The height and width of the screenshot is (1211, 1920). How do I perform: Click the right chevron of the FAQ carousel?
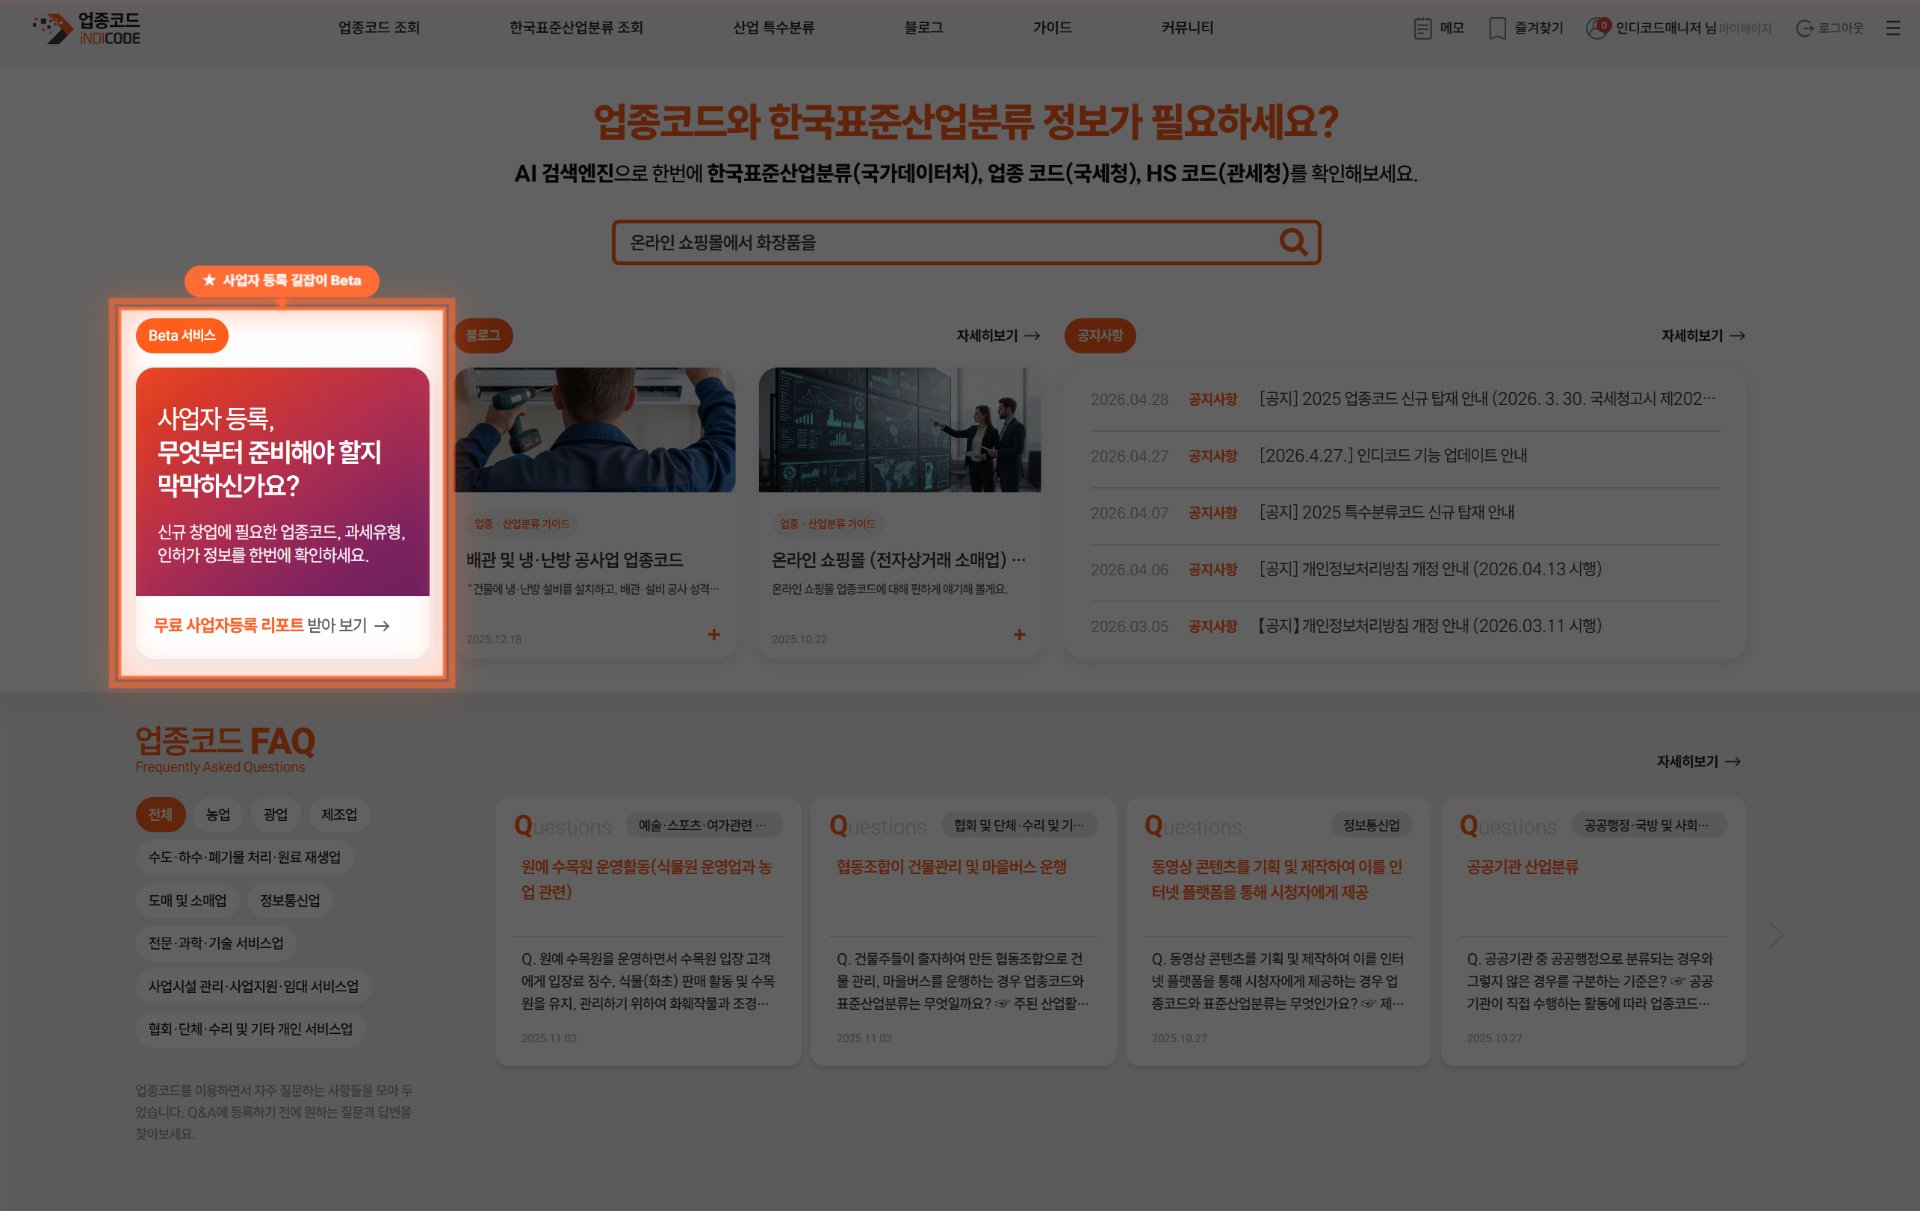click(x=1775, y=934)
